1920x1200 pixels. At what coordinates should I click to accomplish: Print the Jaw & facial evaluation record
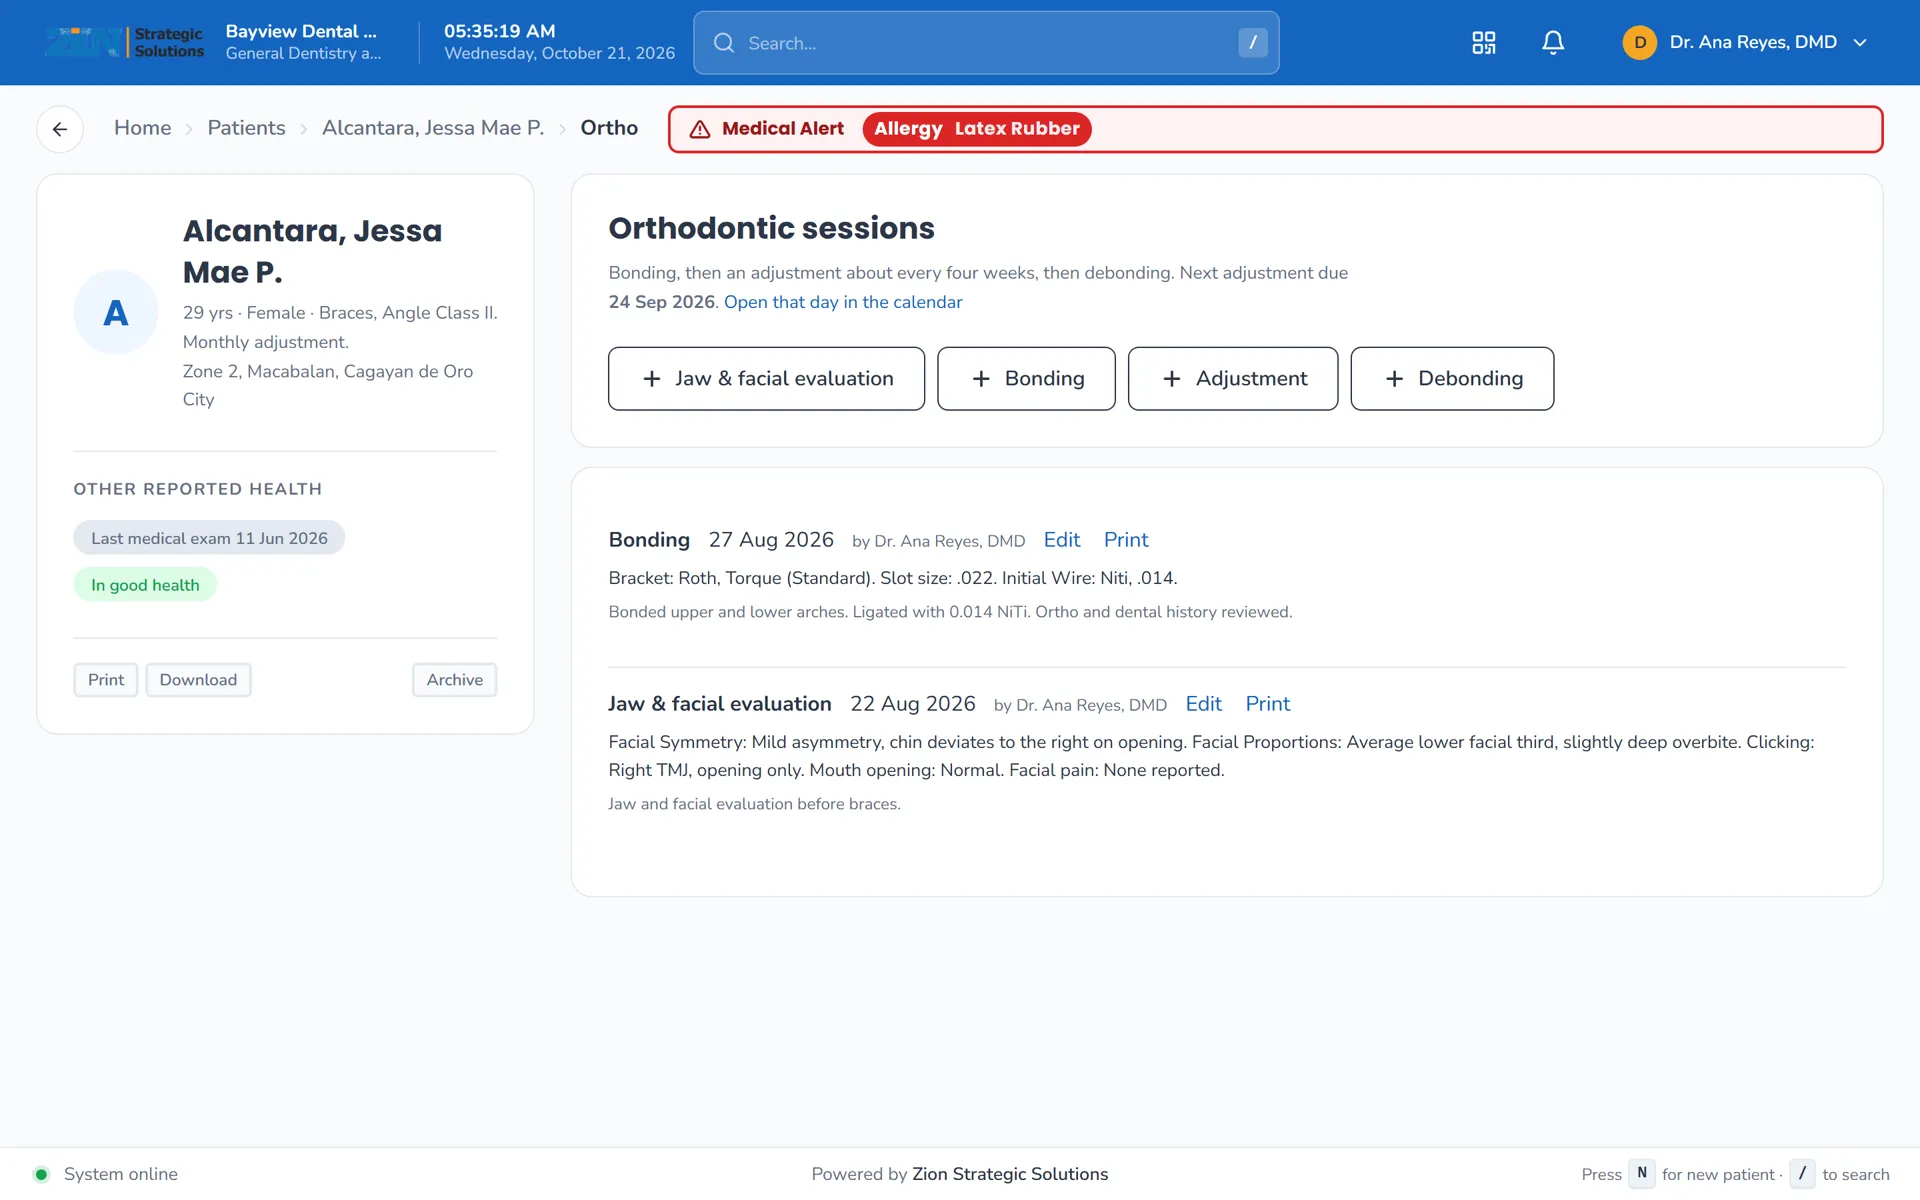tap(1268, 704)
